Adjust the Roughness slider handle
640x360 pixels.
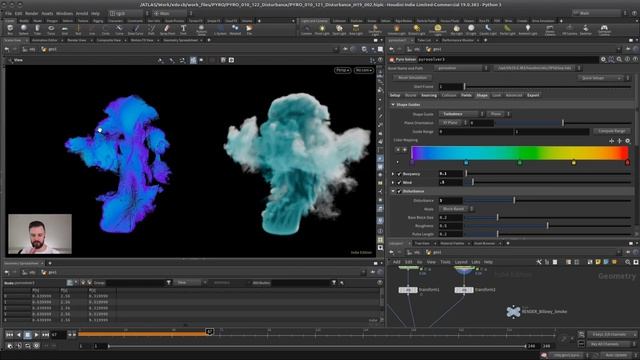(548, 226)
